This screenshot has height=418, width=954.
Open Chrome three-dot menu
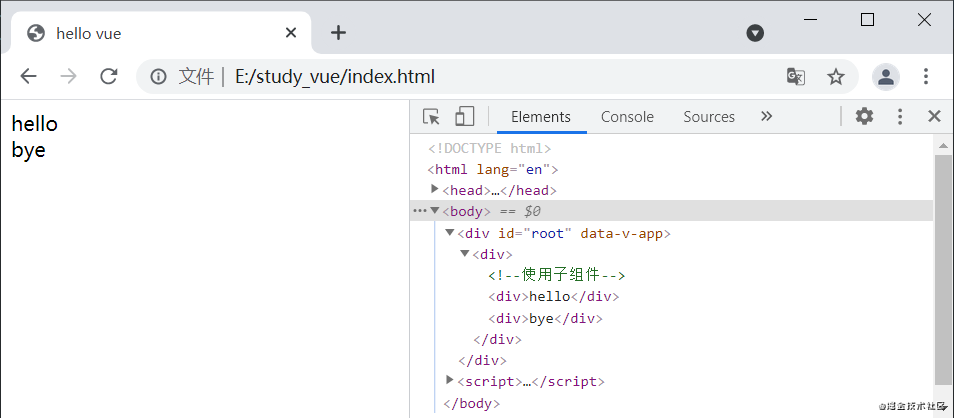click(x=925, y=77)
